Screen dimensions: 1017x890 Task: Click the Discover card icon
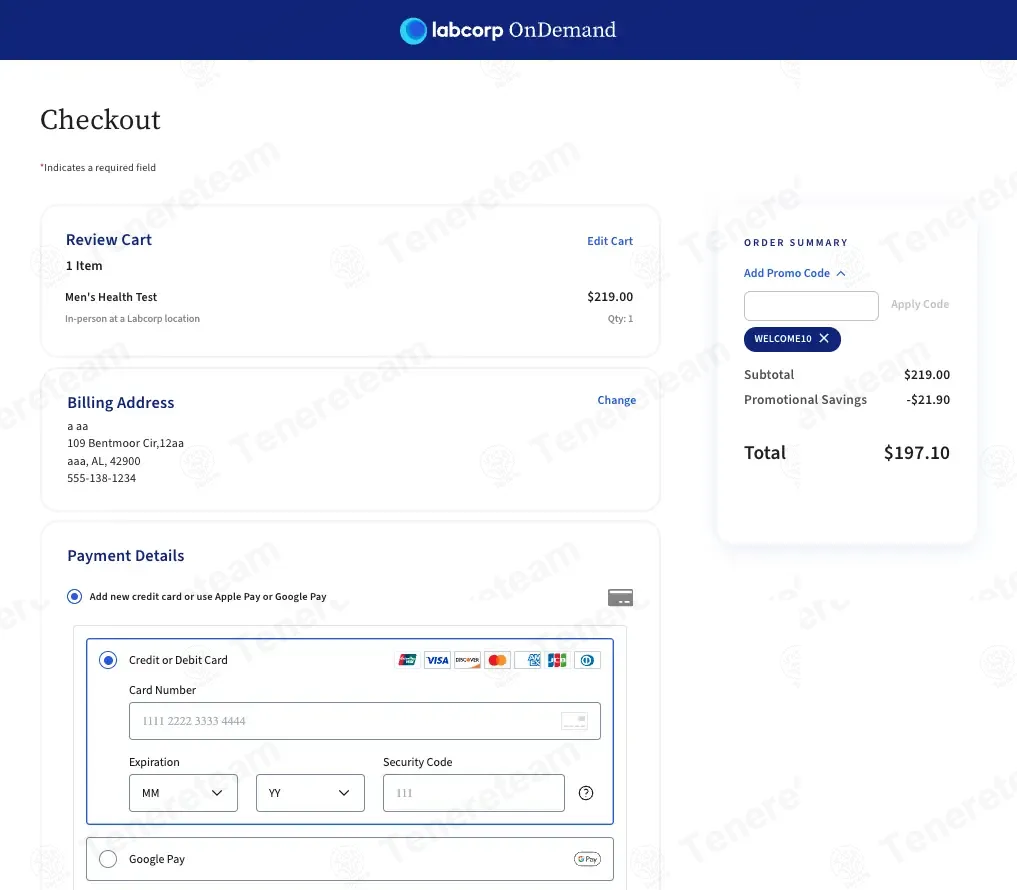click(x=467, y=660)
